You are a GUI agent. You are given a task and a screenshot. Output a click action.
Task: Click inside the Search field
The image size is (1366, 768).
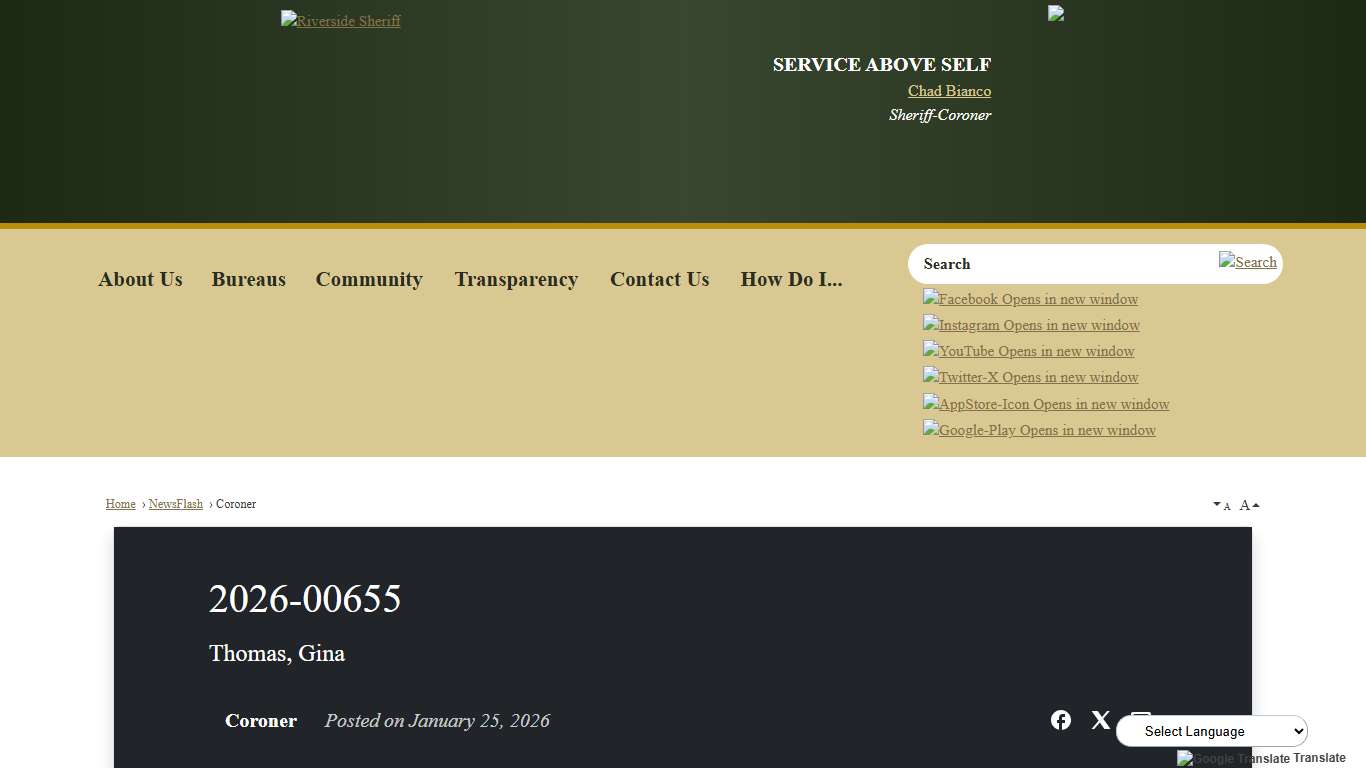[x=1050, y=263]
